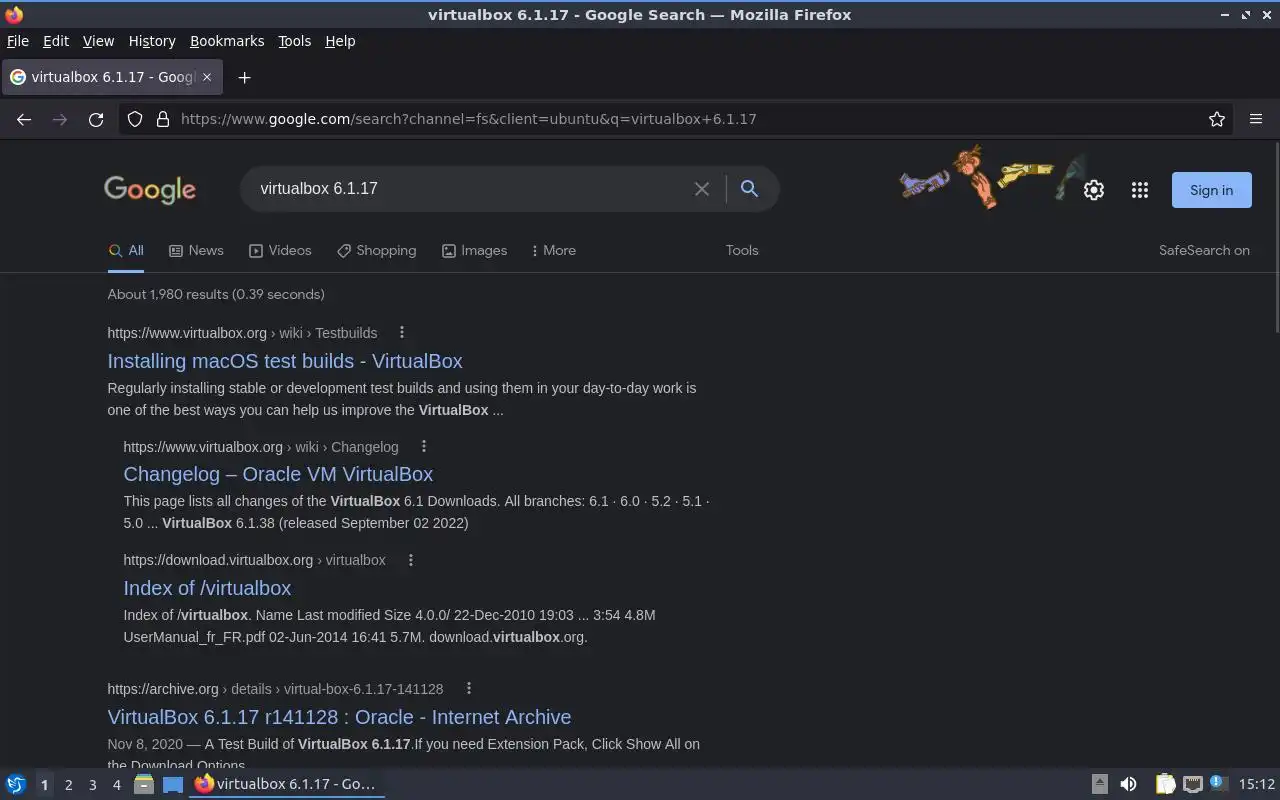Open the Edit menu
Screen dimensions: 1280x800
[x=56, y=41]
